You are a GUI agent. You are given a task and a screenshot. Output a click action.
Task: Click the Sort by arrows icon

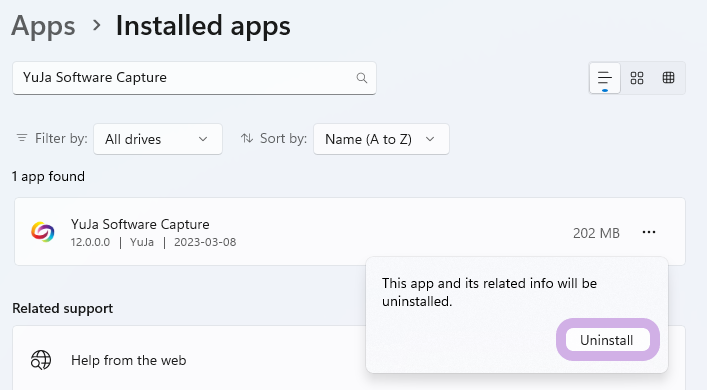247,138
